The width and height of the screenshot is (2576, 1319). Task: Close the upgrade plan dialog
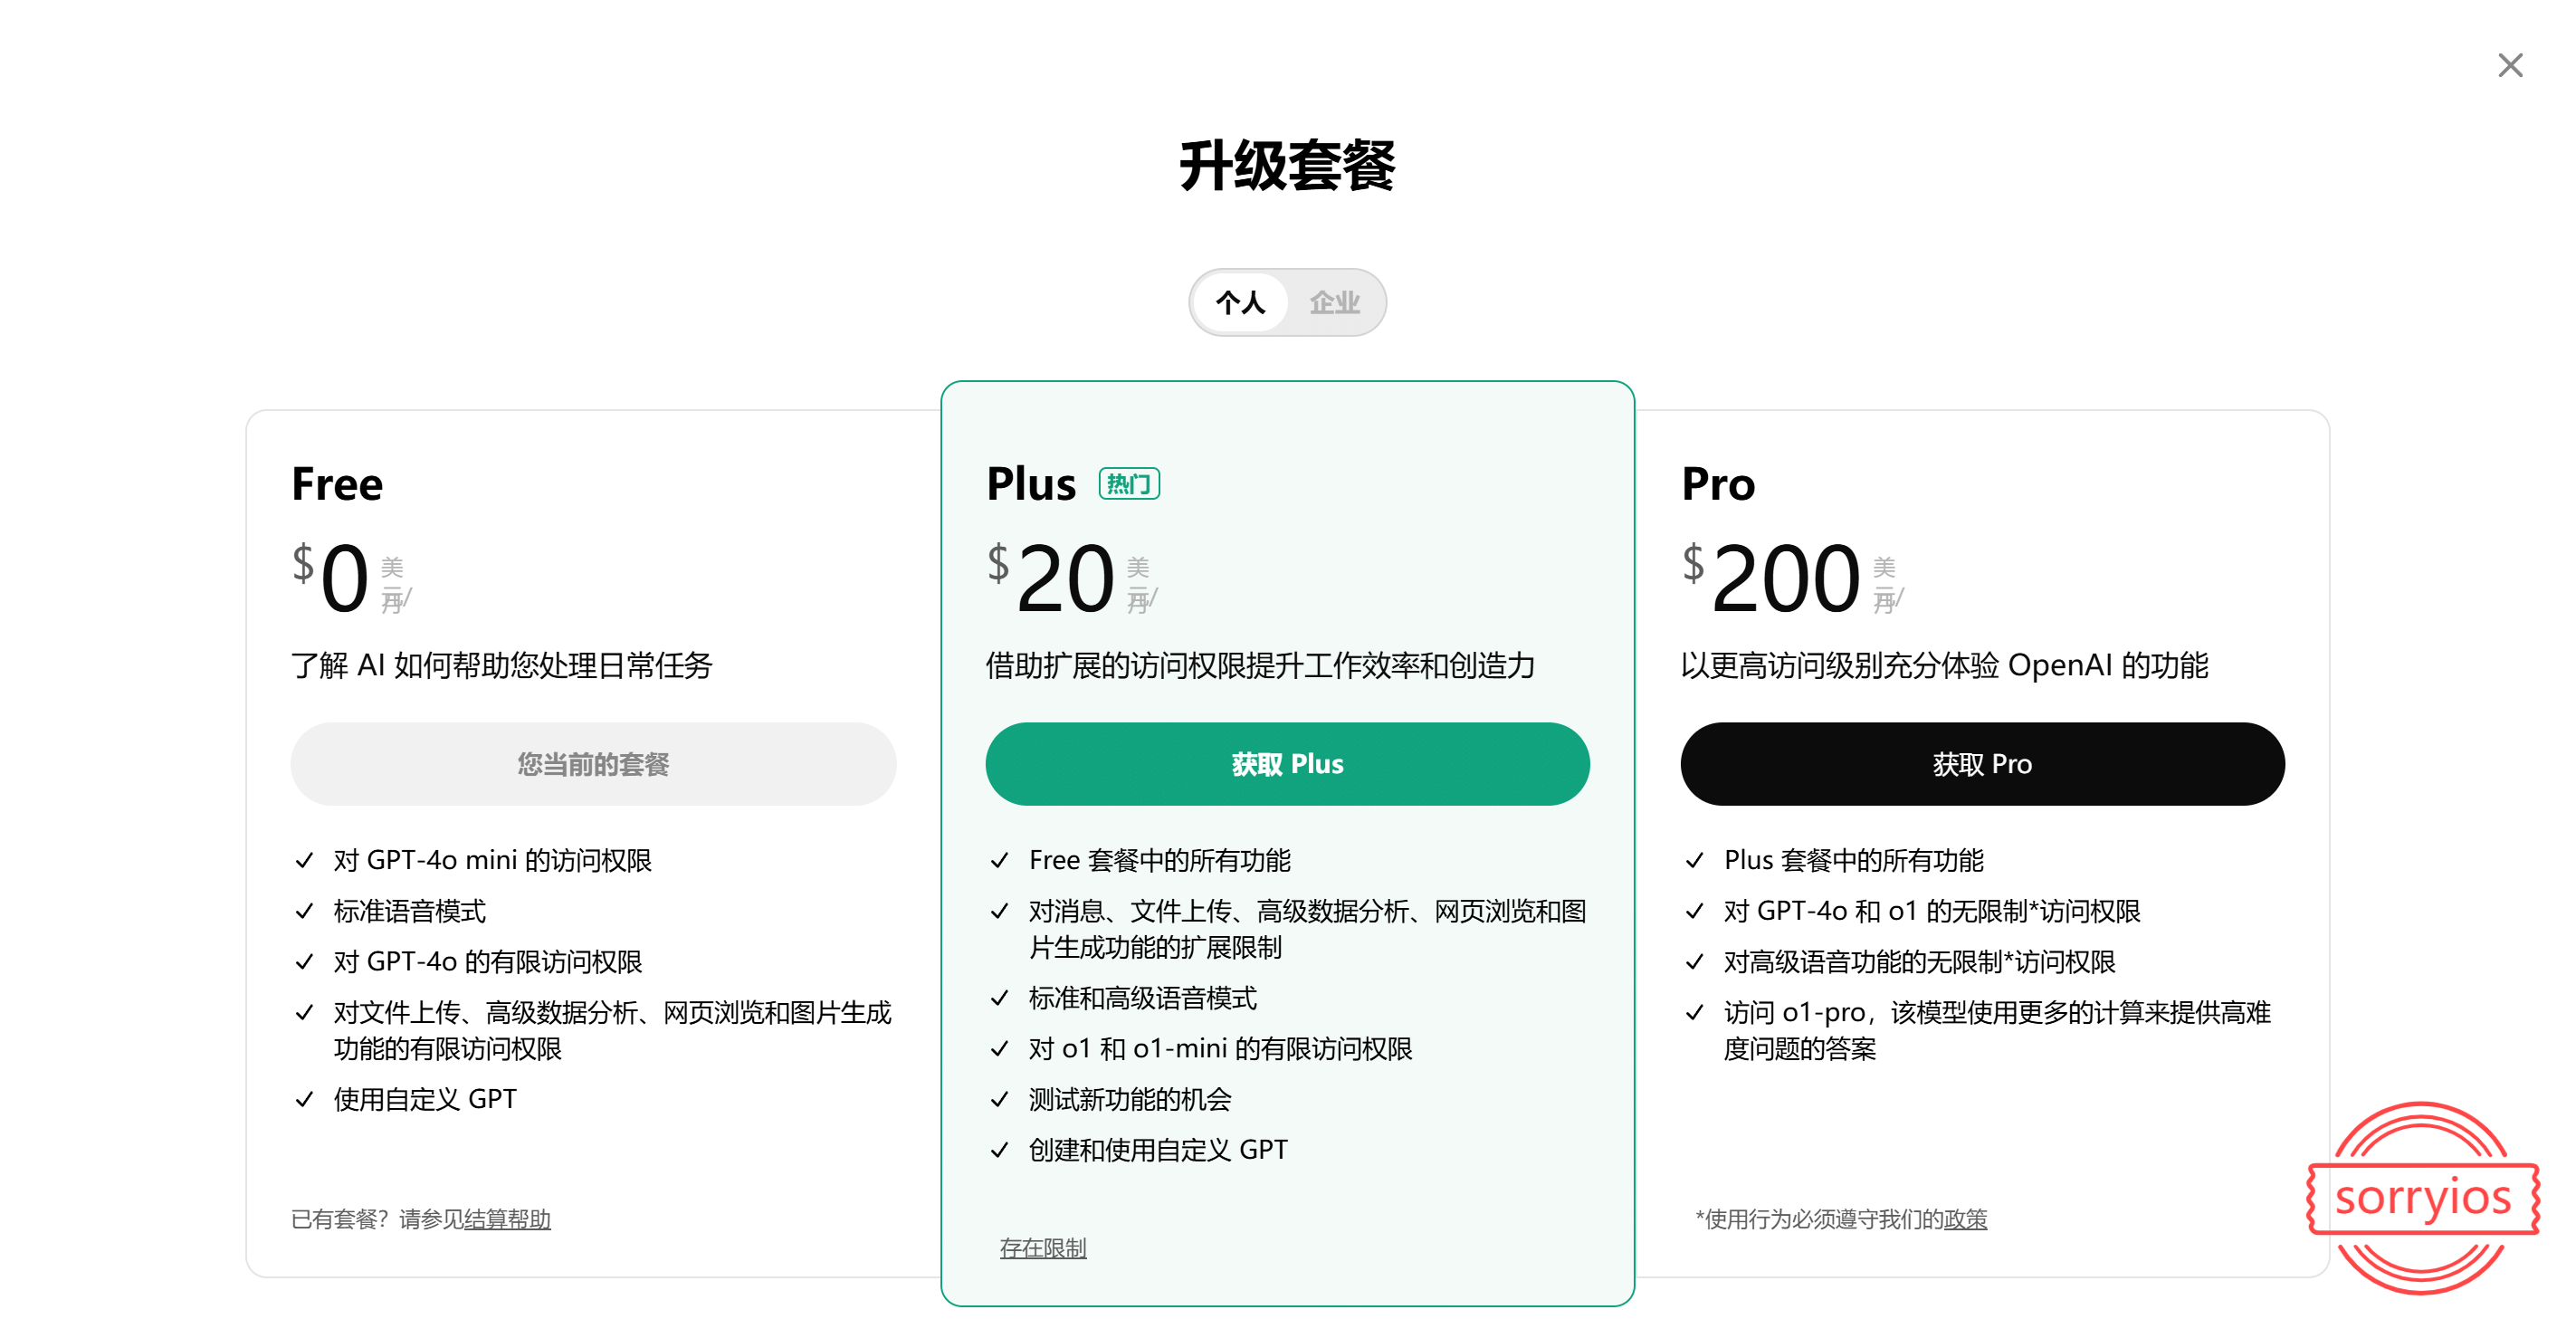pos(2509,65)
